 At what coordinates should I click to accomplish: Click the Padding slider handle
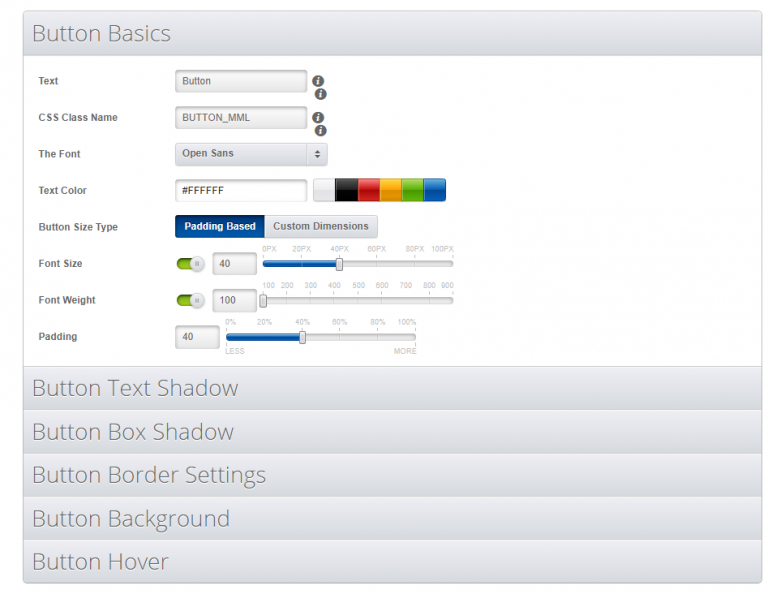(302, 337)
